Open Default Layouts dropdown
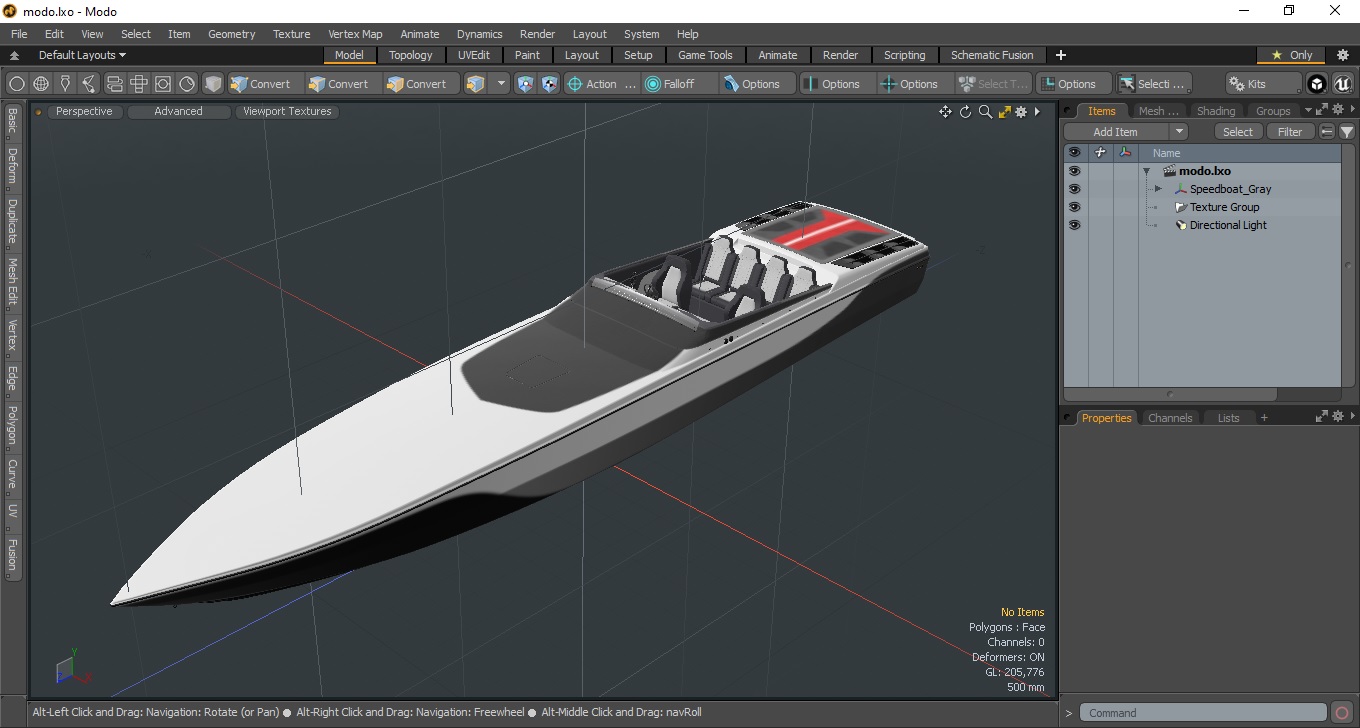 pos(82,55)
